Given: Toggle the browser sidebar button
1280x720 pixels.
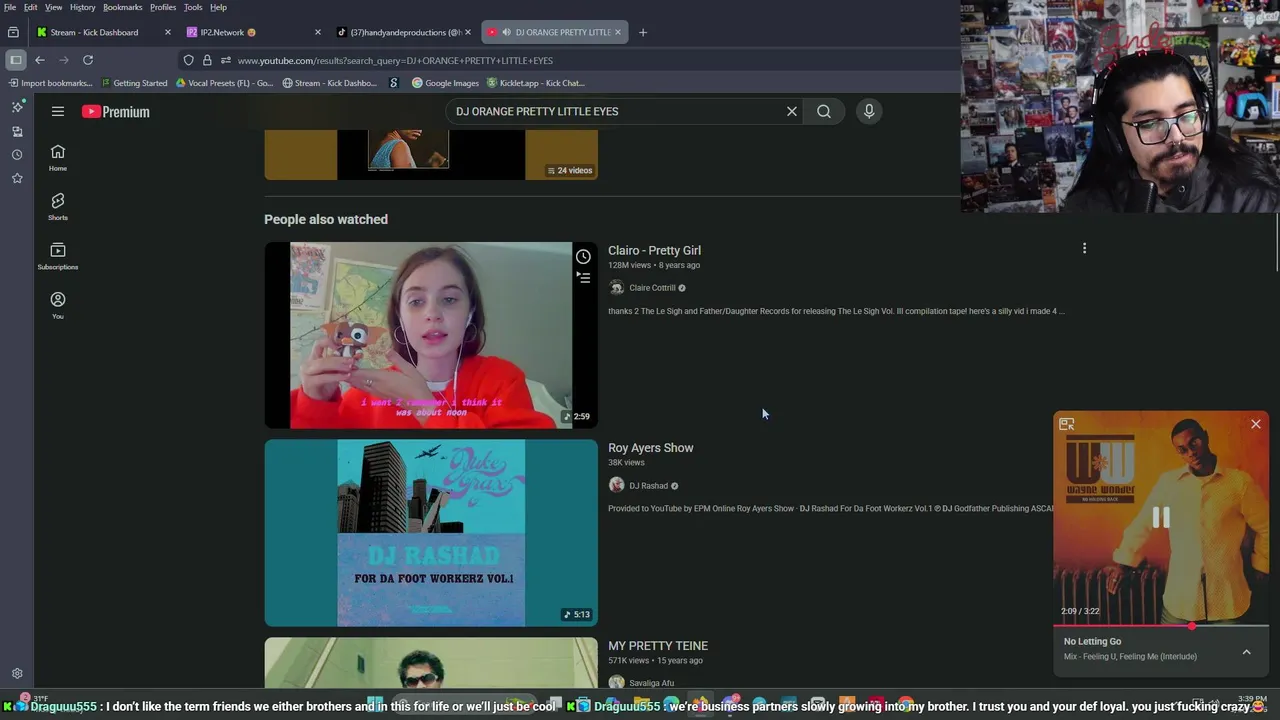Looking at the screenshot, I should [x=16, y=60].
